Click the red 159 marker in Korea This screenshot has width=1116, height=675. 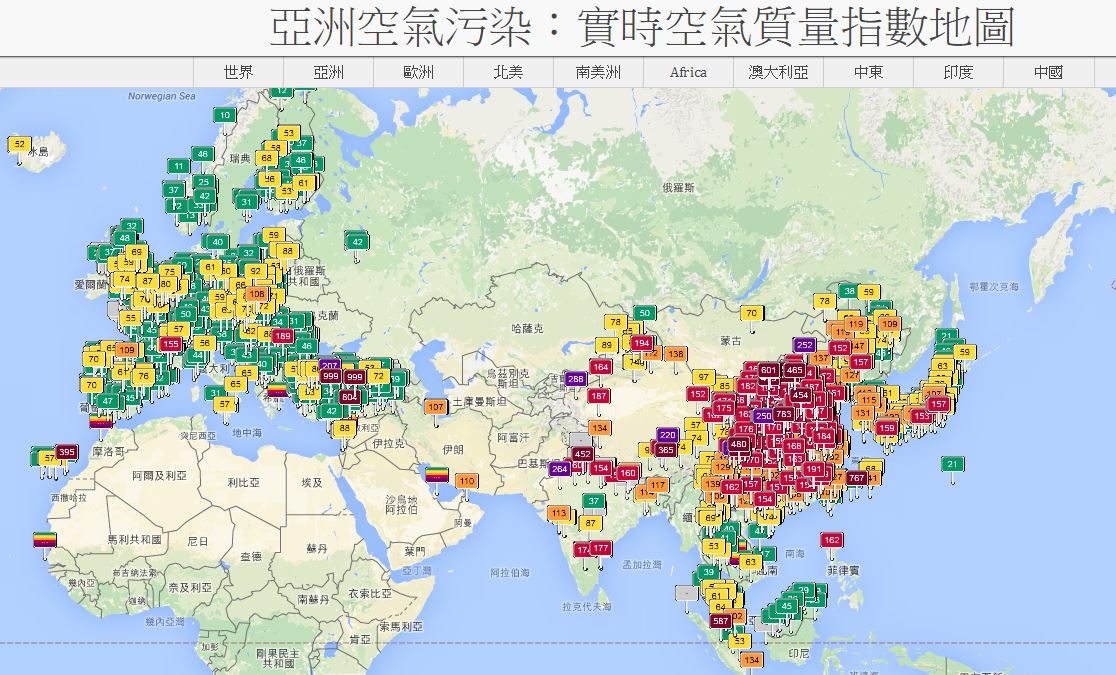pyautogui.click(x=886, y=429)
